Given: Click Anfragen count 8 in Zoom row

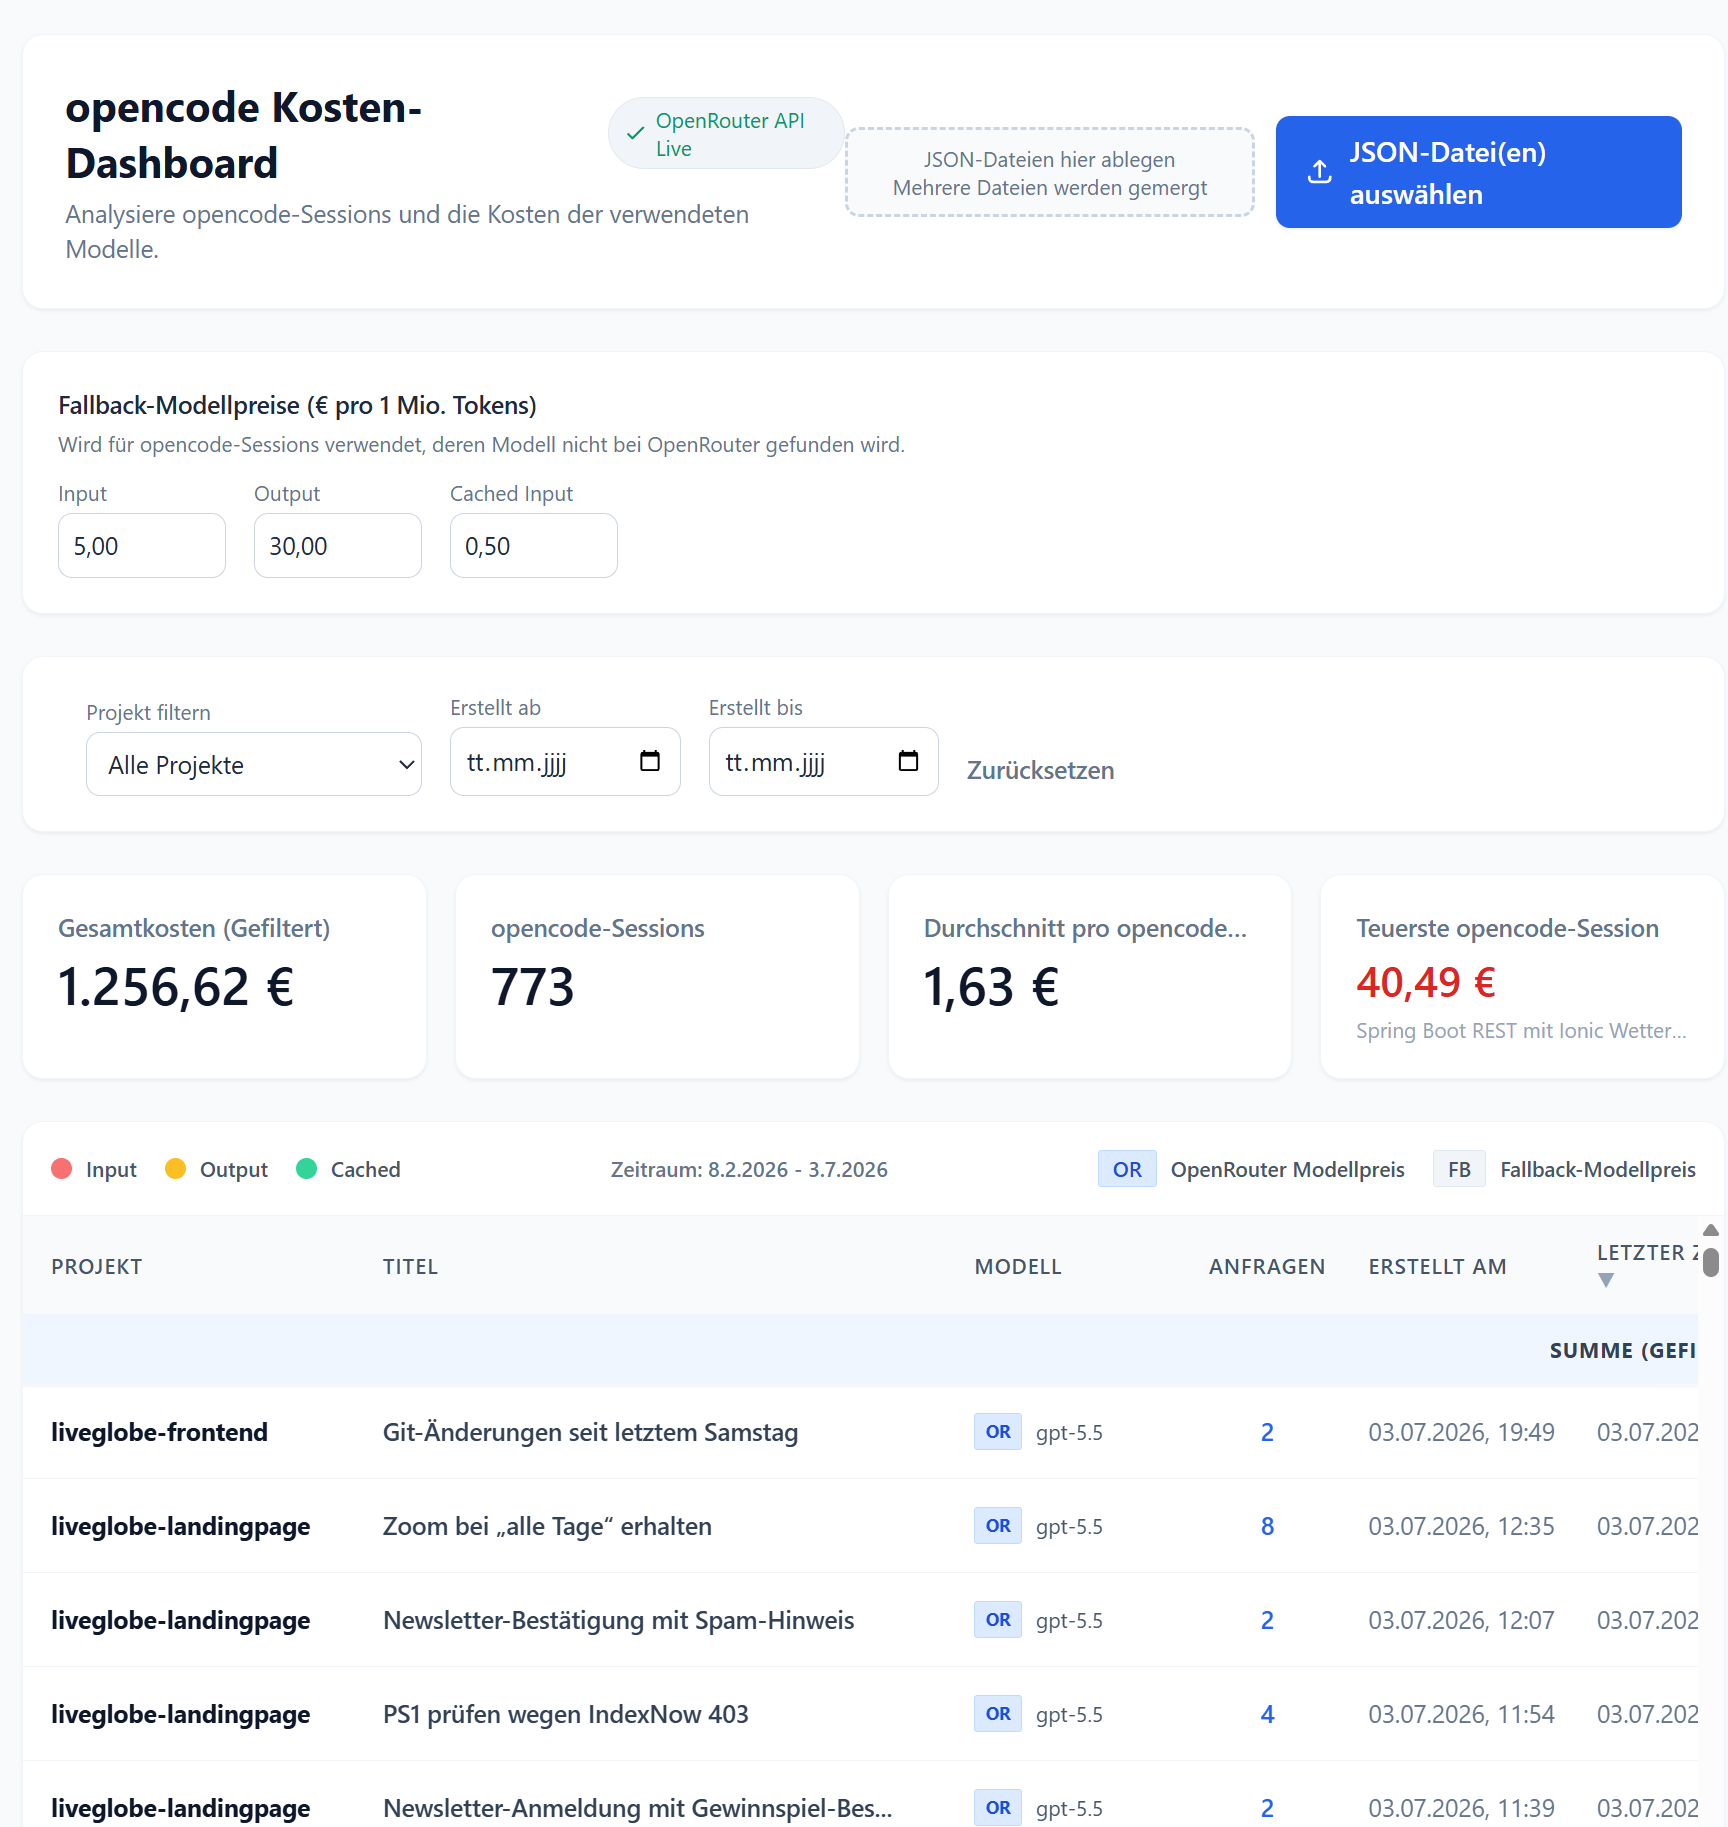Looking at the screenshot, I should pos(1267,1526).
